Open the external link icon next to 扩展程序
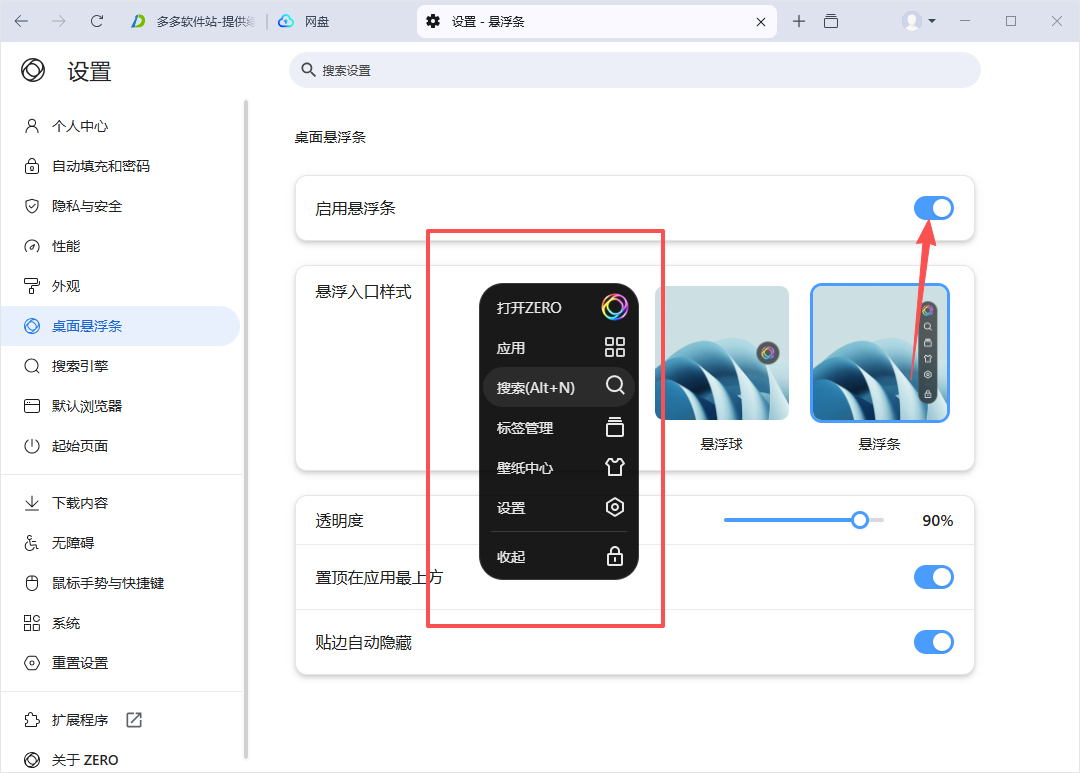The image size is (1080, 773). (134, 720)
